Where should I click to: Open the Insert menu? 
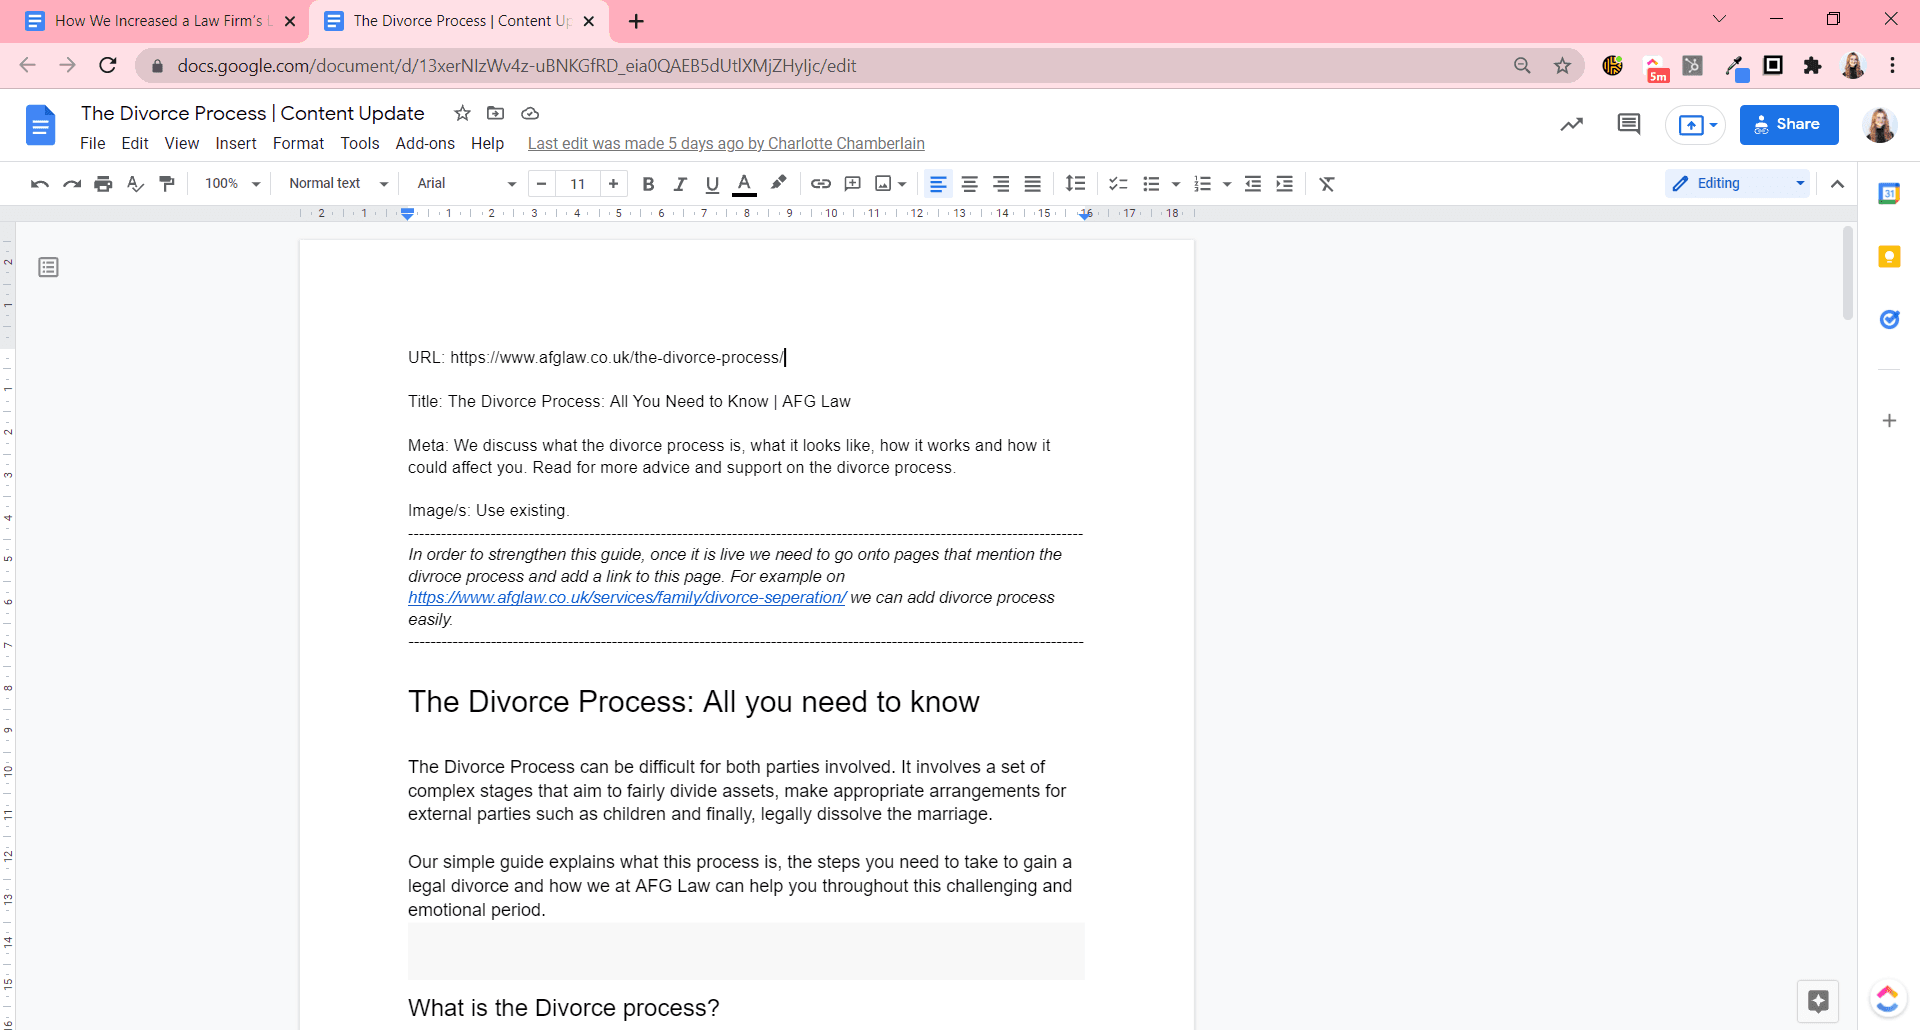(235, 143)
